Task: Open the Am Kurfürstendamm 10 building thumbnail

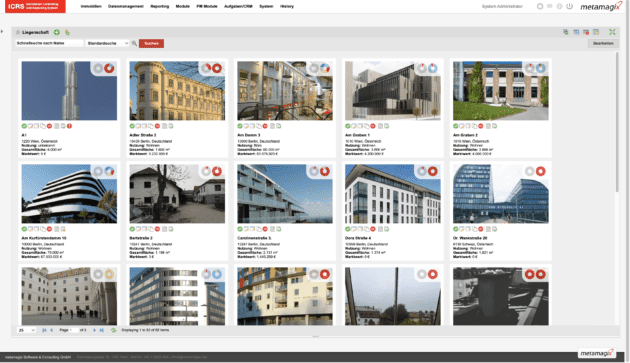Action: [x=69, y=194]
